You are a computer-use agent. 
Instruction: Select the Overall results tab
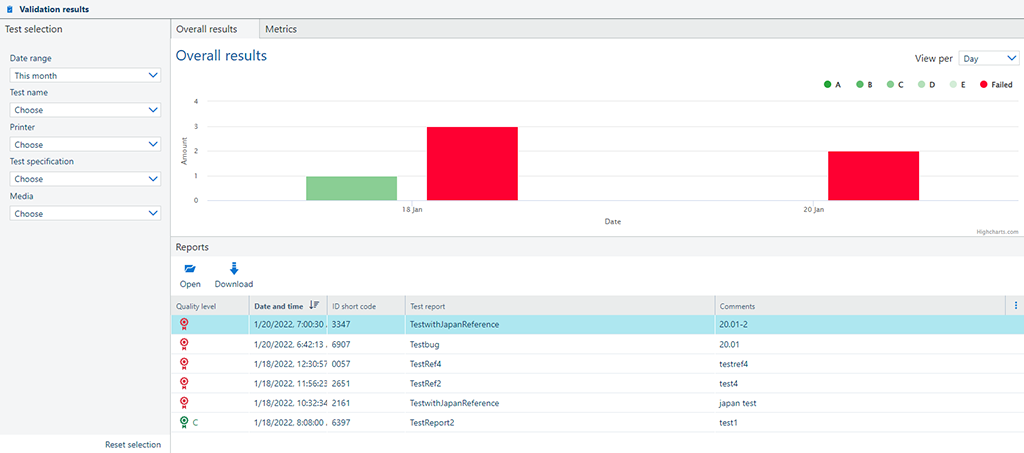(207, 29)
